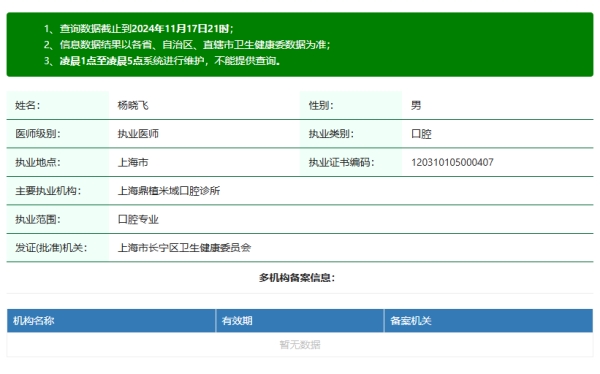The width and height of the screenshot is (600, 374).
Task: Click the 暂无数据 empty table message
Action: click(300, 345)
